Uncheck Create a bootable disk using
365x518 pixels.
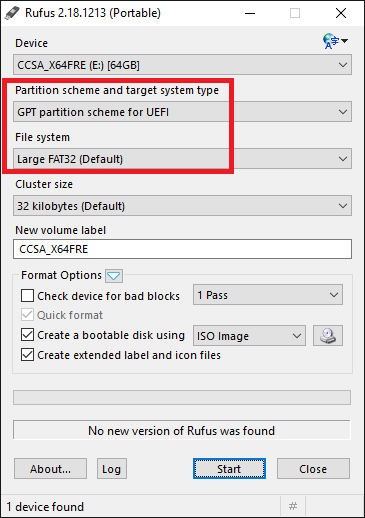[x=27, y=335]
